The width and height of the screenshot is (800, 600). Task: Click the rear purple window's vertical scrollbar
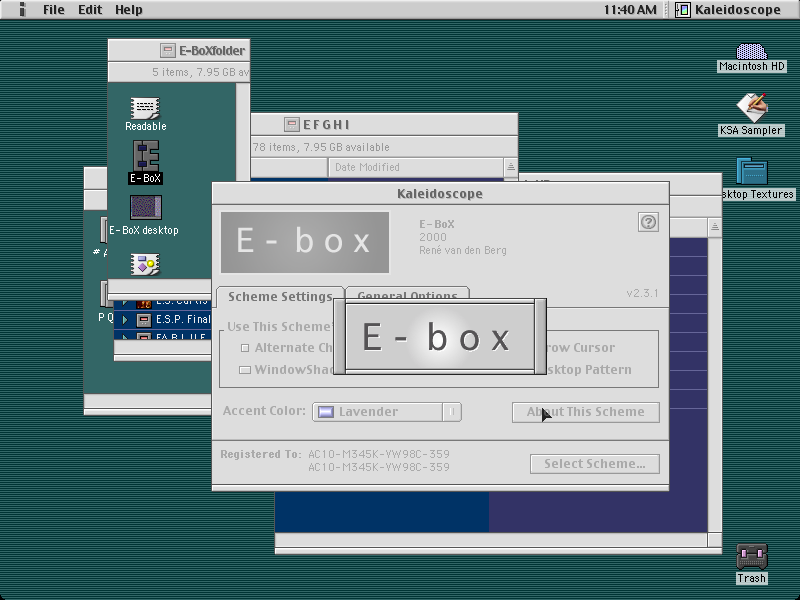[714, 385]
